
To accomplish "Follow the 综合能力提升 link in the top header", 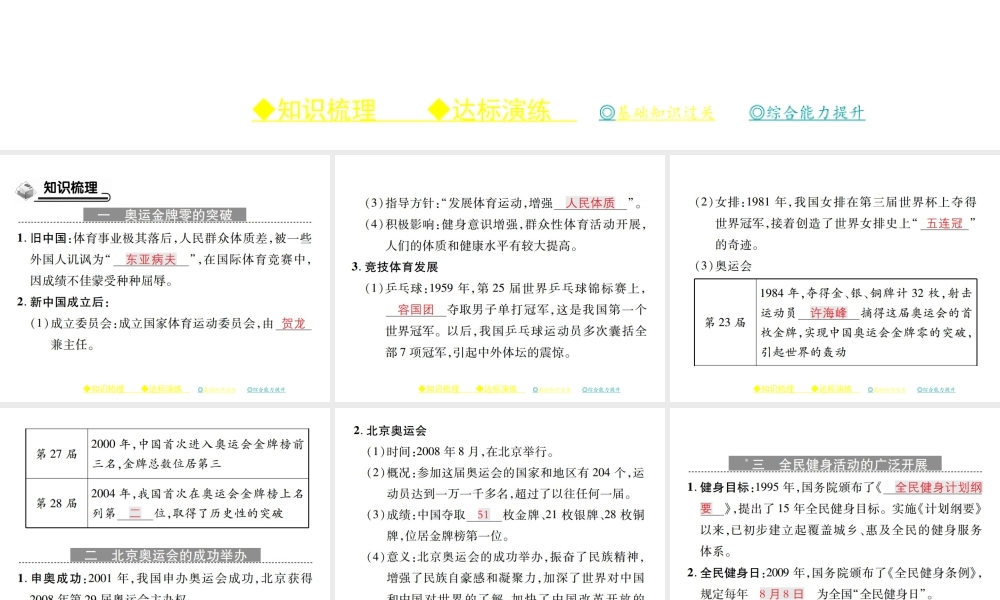I will point(807,113).
